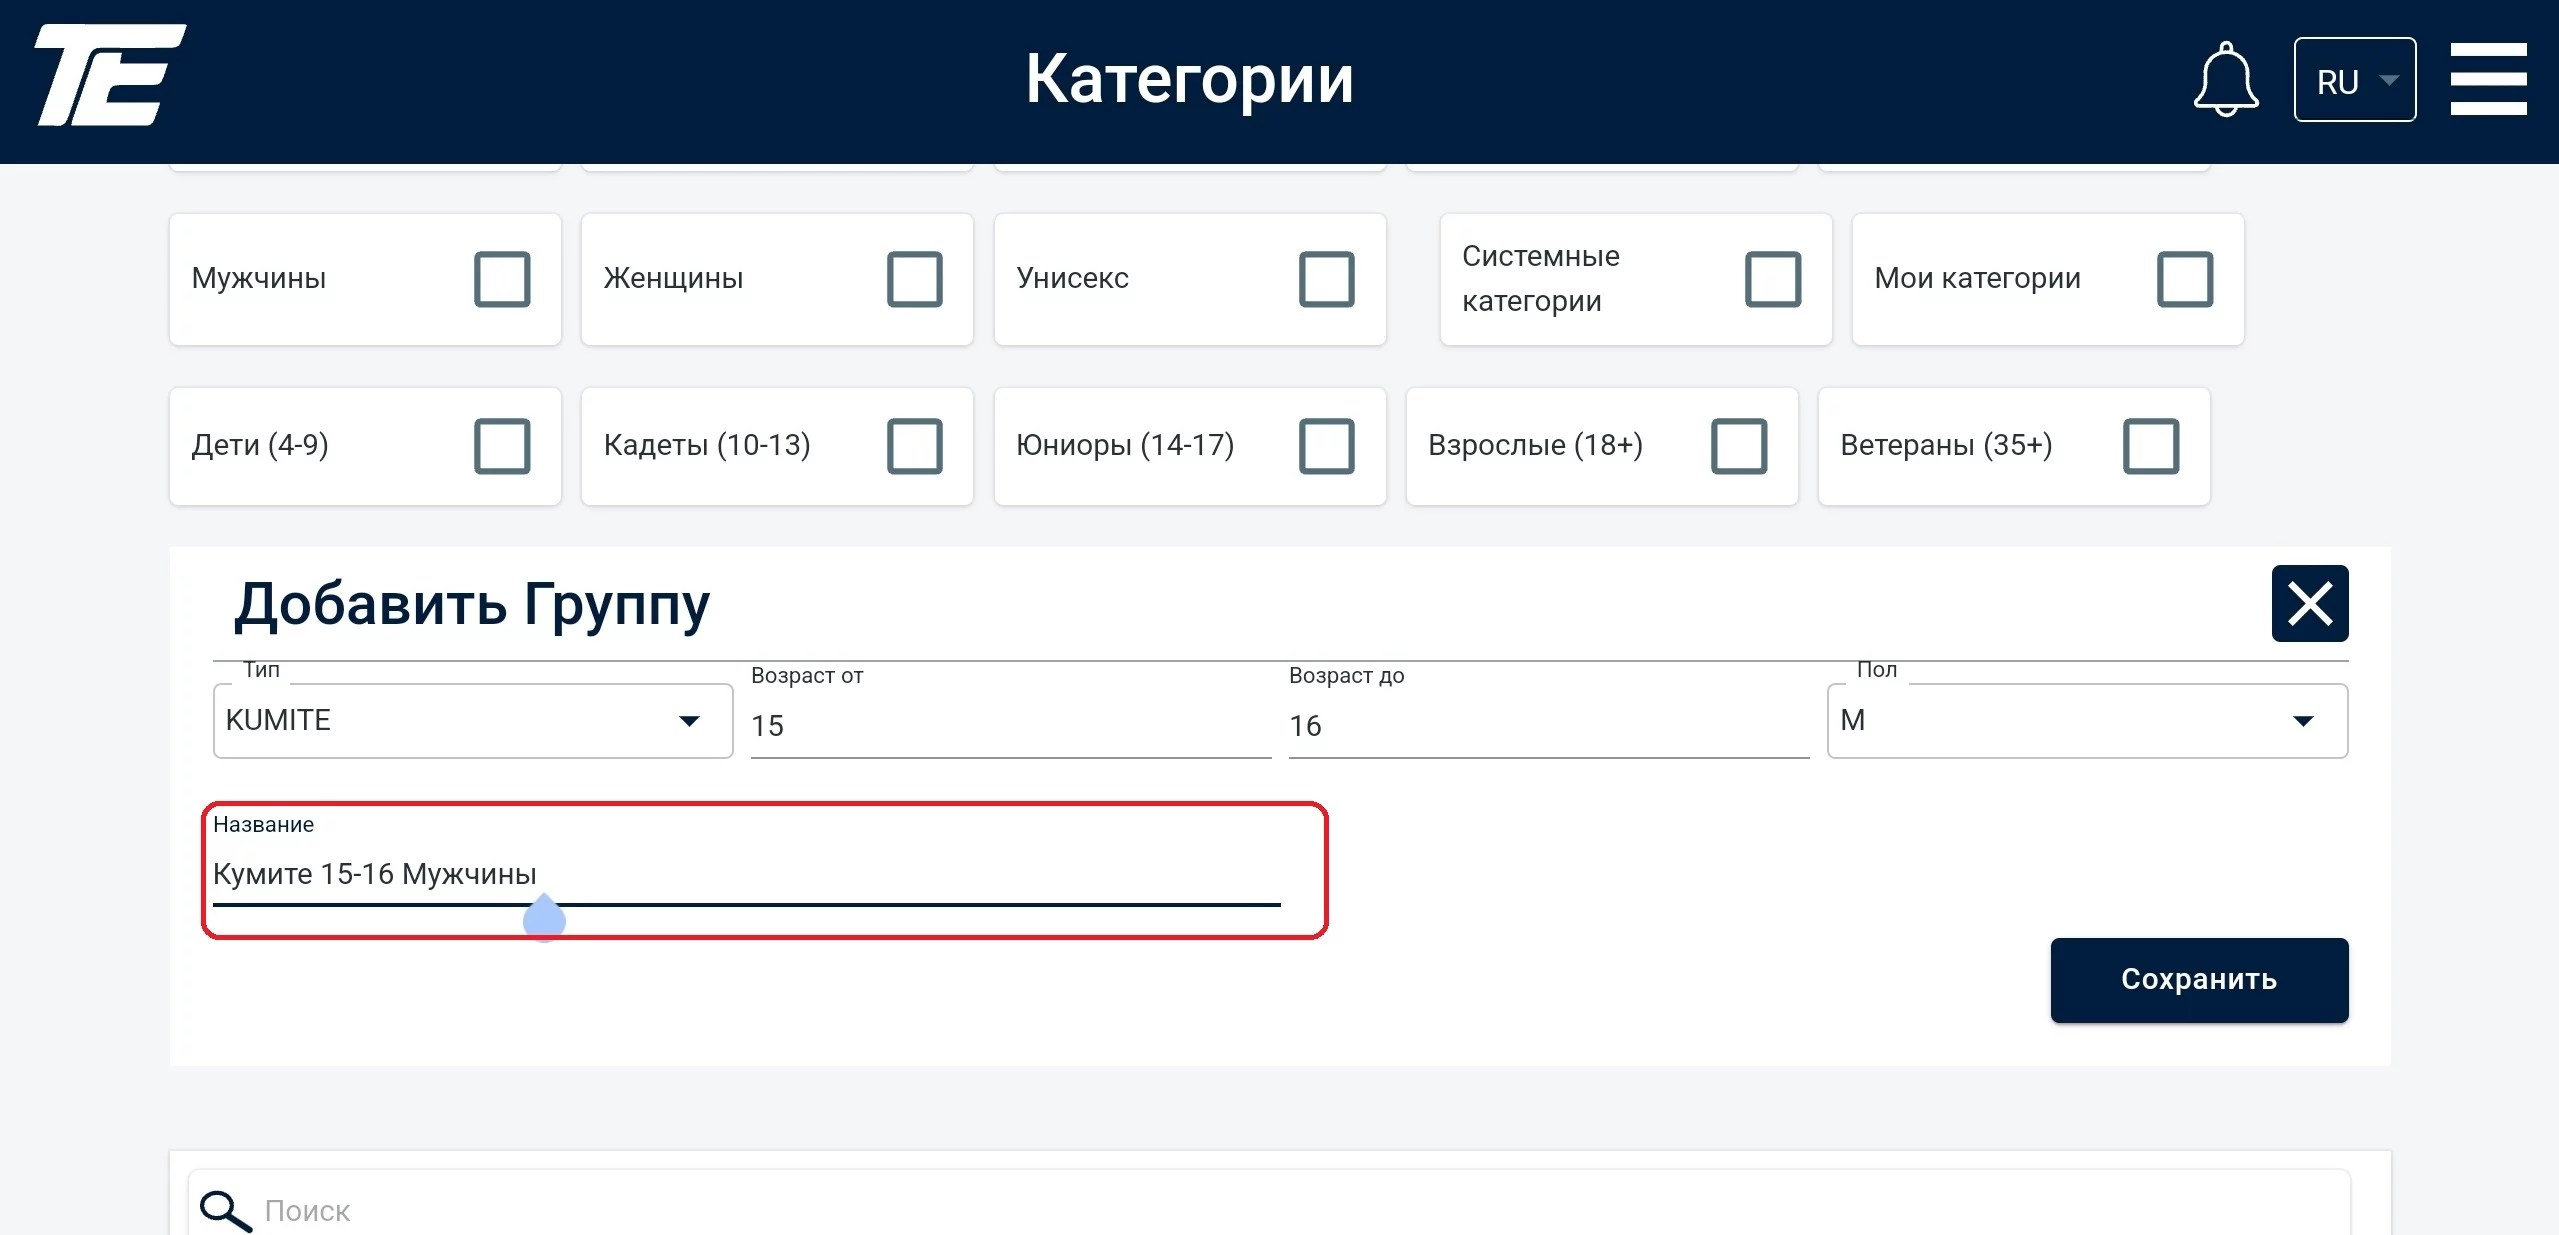The image size is (2559, 1235).
Task: Open the Пол dropdown
Action: pos(2087,721)
